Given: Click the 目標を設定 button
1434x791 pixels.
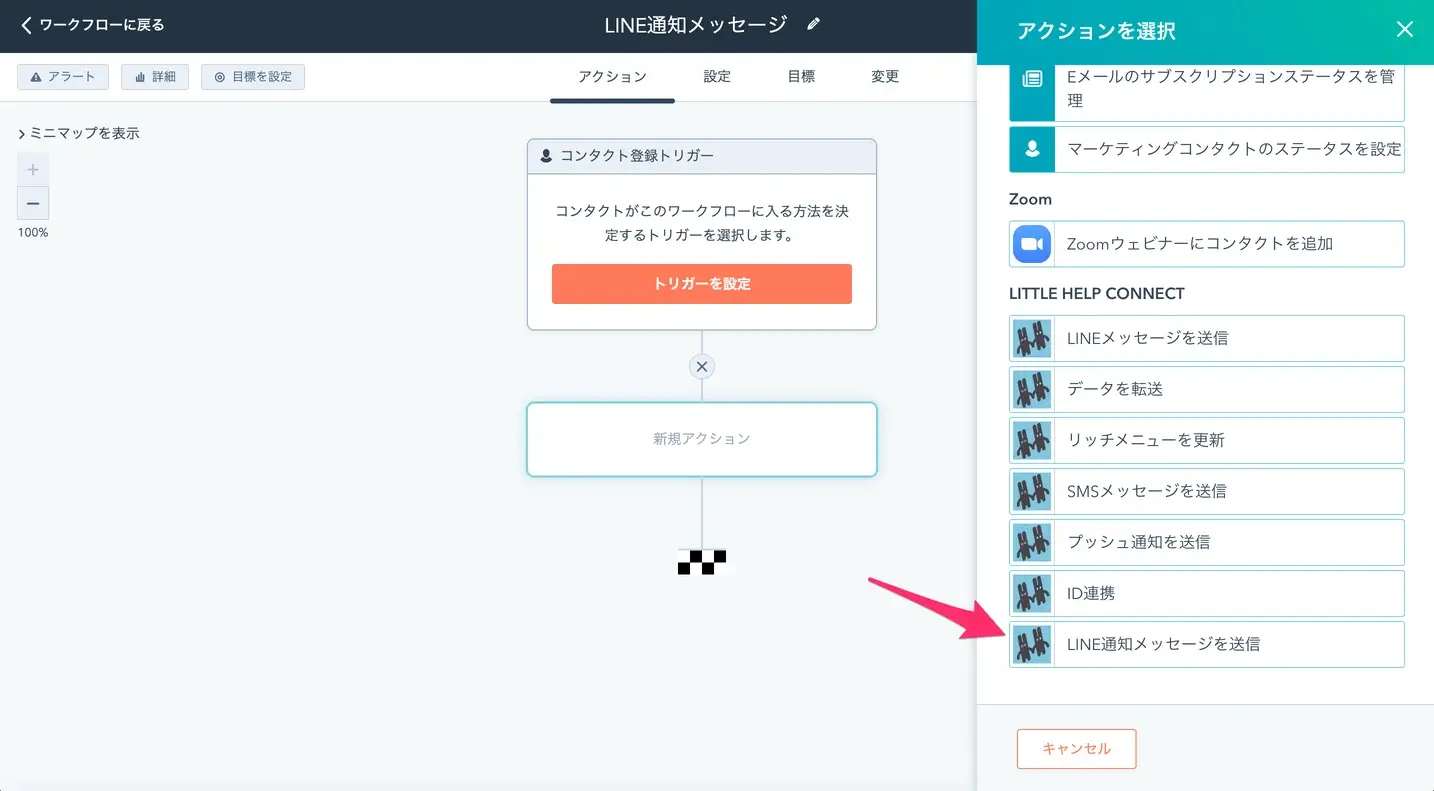Looking at the screenshot, I should 253,77.
